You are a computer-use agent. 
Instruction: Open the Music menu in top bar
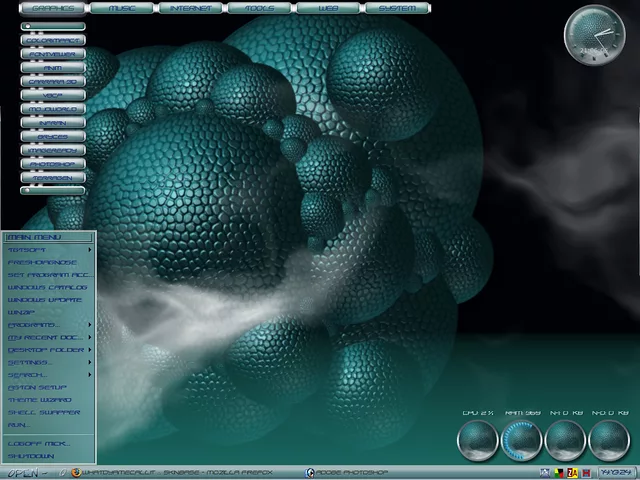pyautogui.click(x=121, y=8)
